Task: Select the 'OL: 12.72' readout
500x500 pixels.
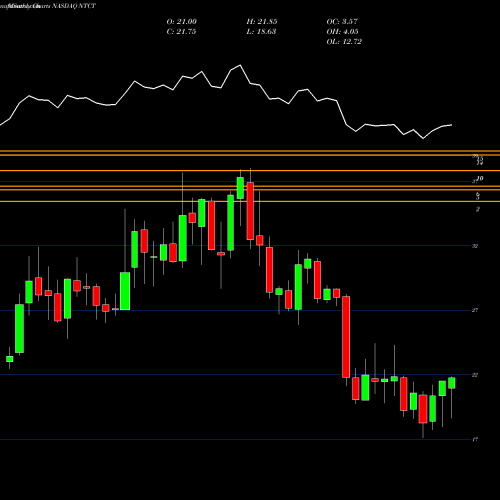Action: (x=344, y=42)
